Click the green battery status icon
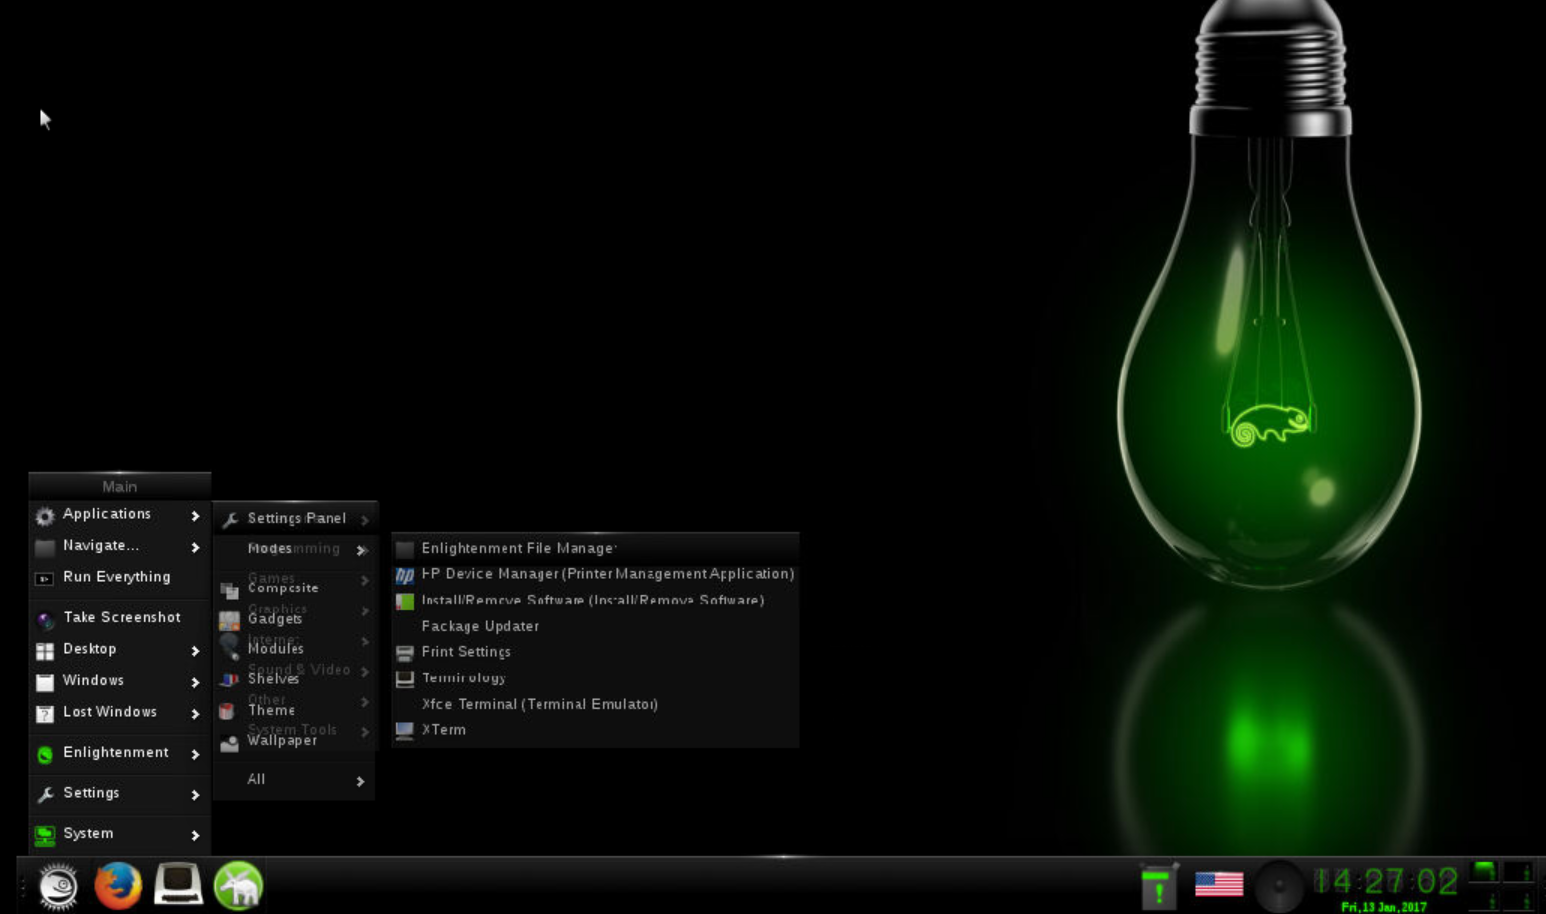The image size is (1546, 914). tap(1158, 886)
